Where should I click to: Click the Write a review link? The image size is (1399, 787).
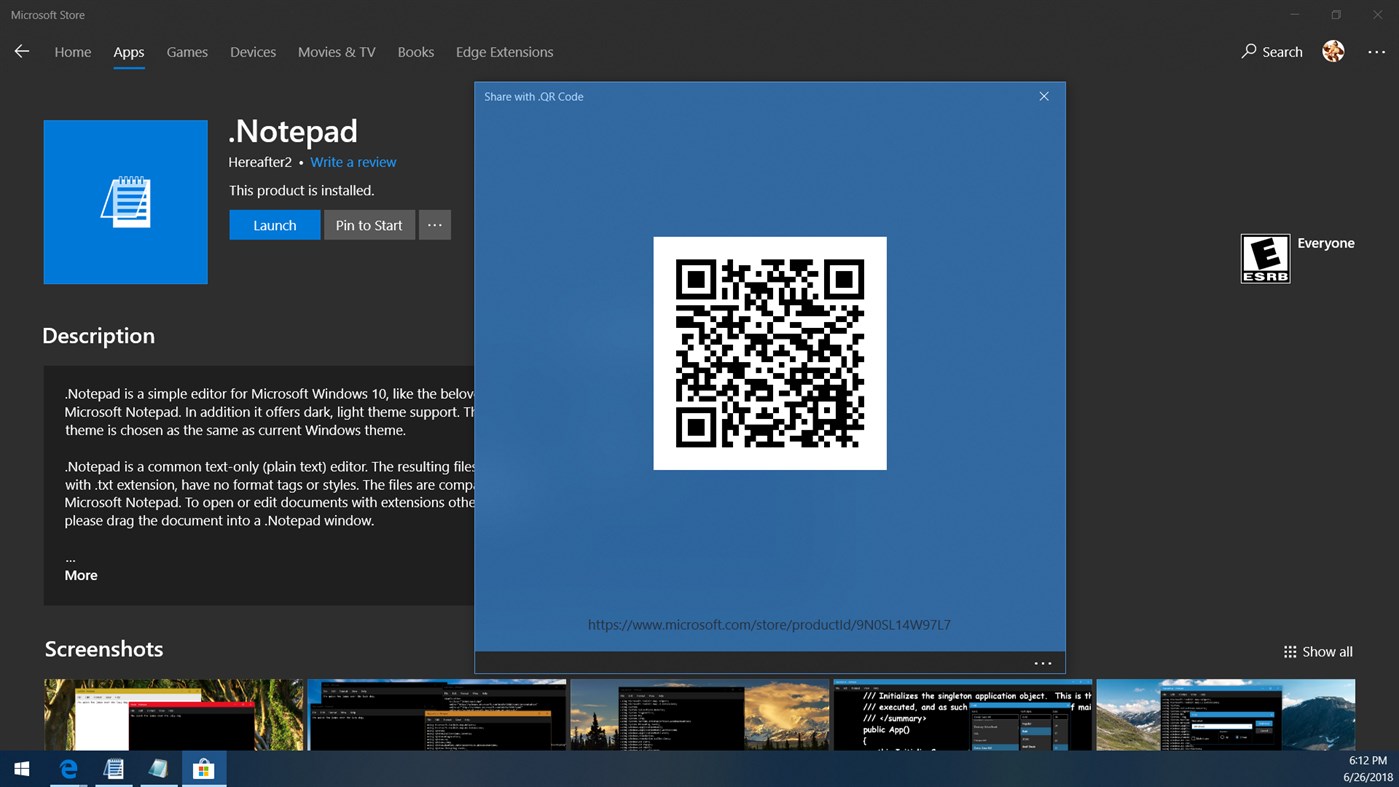click(x=352, y=161)
